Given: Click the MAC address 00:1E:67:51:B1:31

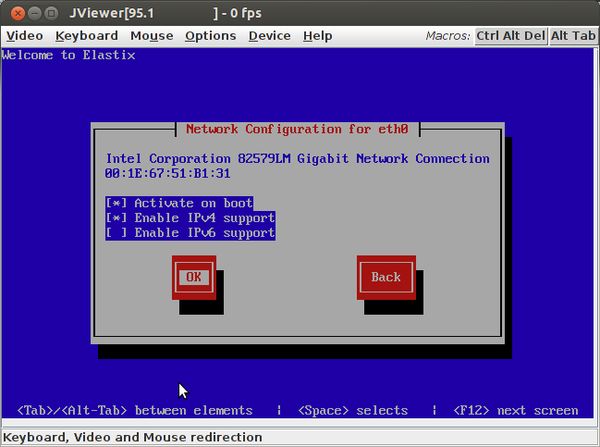Looking at the screenshot, I should pyautogui.click(x=168, y=173).
